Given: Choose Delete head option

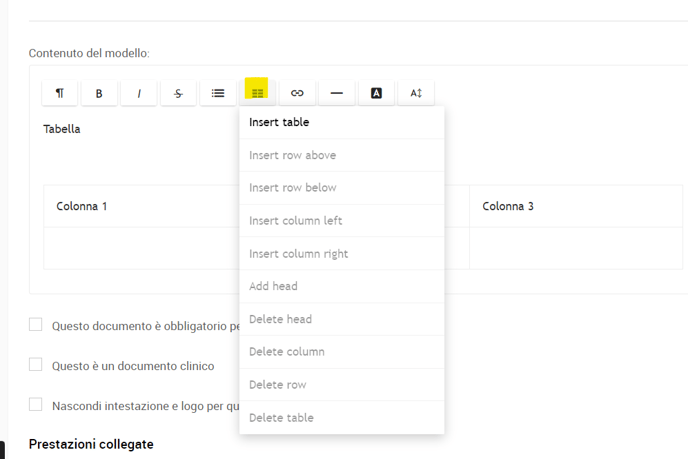Looking at the screenshot, I should click(x=342, y=319).
